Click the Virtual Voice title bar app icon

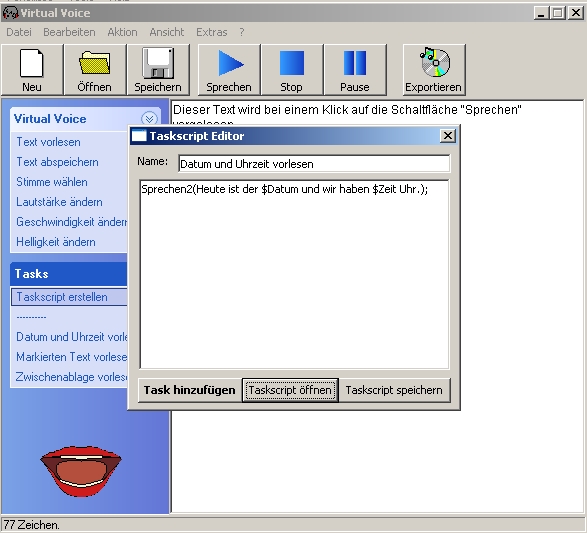coord(10,13)
